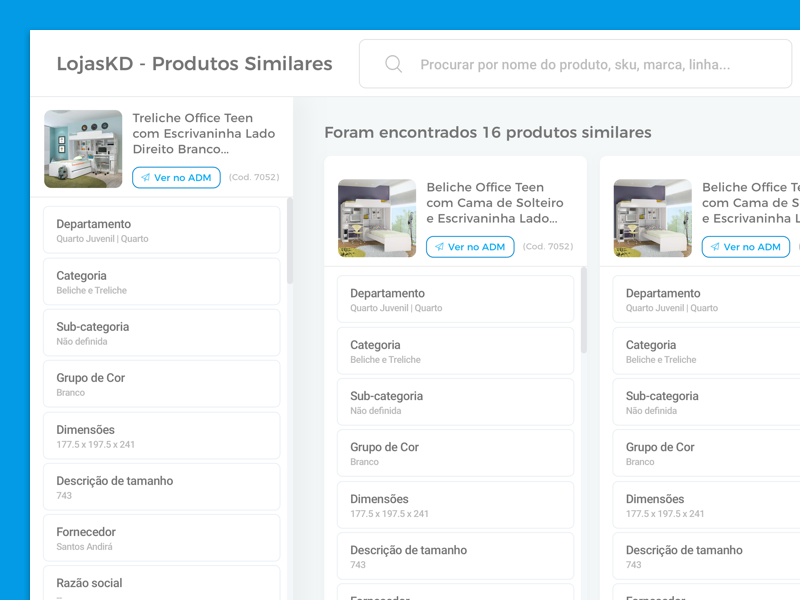This screenshot has width=800, height=600.
Task: Click the 'Foram encontrados 16 produtos similares' heading
Action: 488,132
